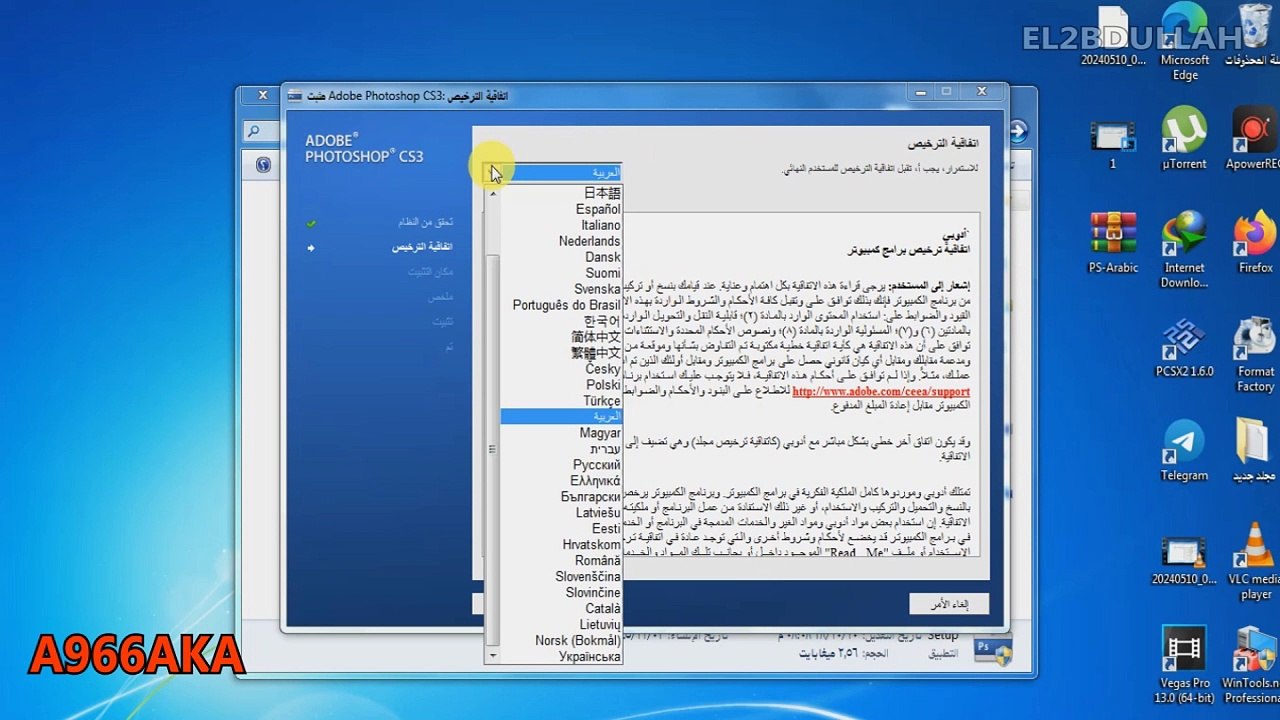
Task: Launch Vegas Pro 13.0 (64-bit) shortcut
Action: coord(1185,665)
